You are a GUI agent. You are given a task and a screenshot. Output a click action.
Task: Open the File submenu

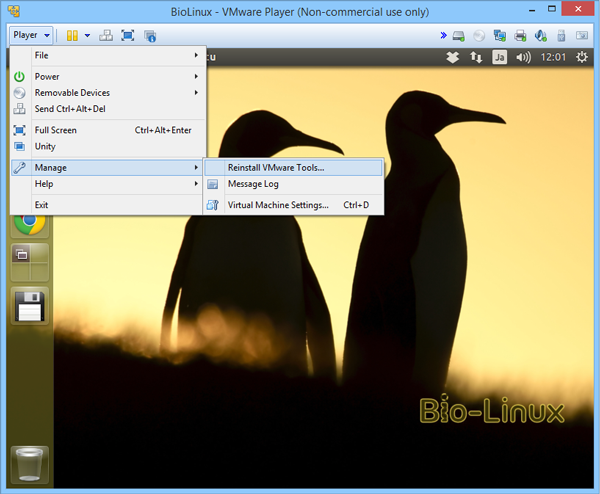coord(107,55)
